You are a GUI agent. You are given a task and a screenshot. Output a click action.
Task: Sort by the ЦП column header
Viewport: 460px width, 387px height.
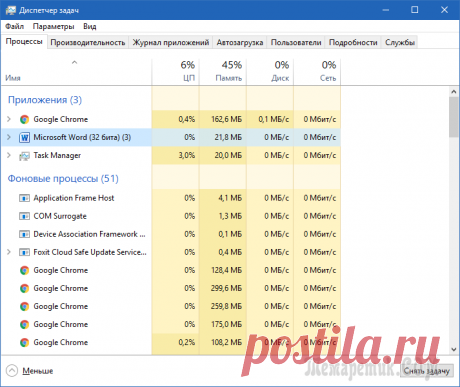click(x=176, y=71)
